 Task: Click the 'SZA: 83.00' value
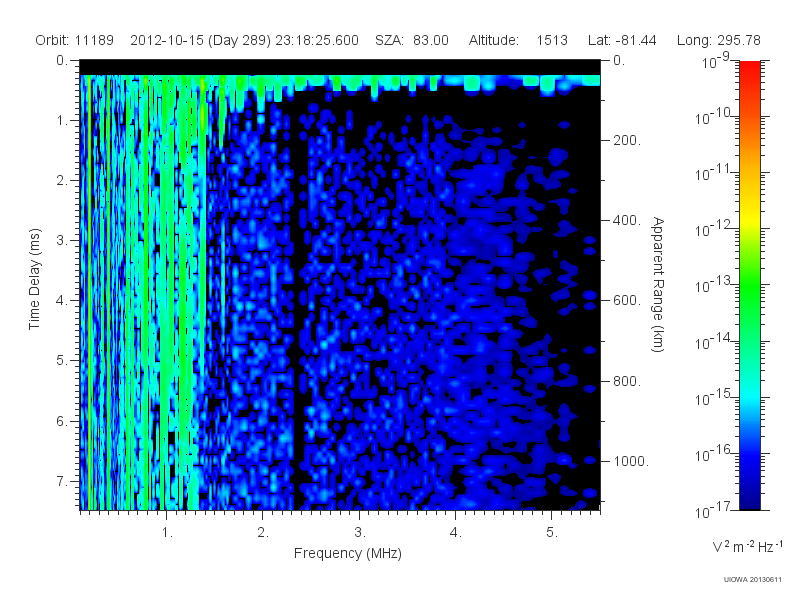click(x=412, y=40)
